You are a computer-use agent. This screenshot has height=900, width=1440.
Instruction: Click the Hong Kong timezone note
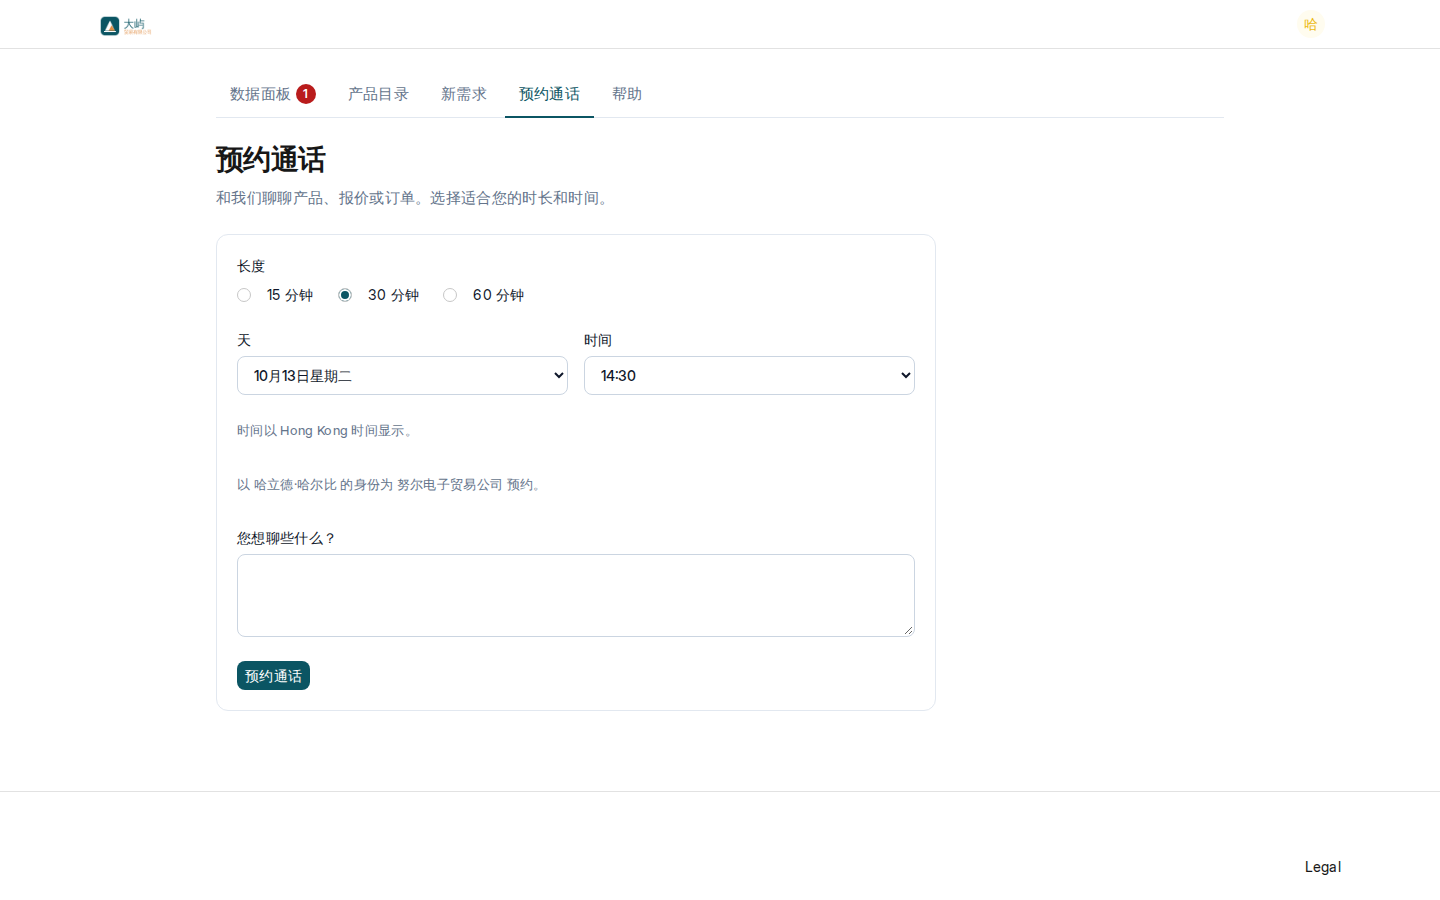point(326,431)
